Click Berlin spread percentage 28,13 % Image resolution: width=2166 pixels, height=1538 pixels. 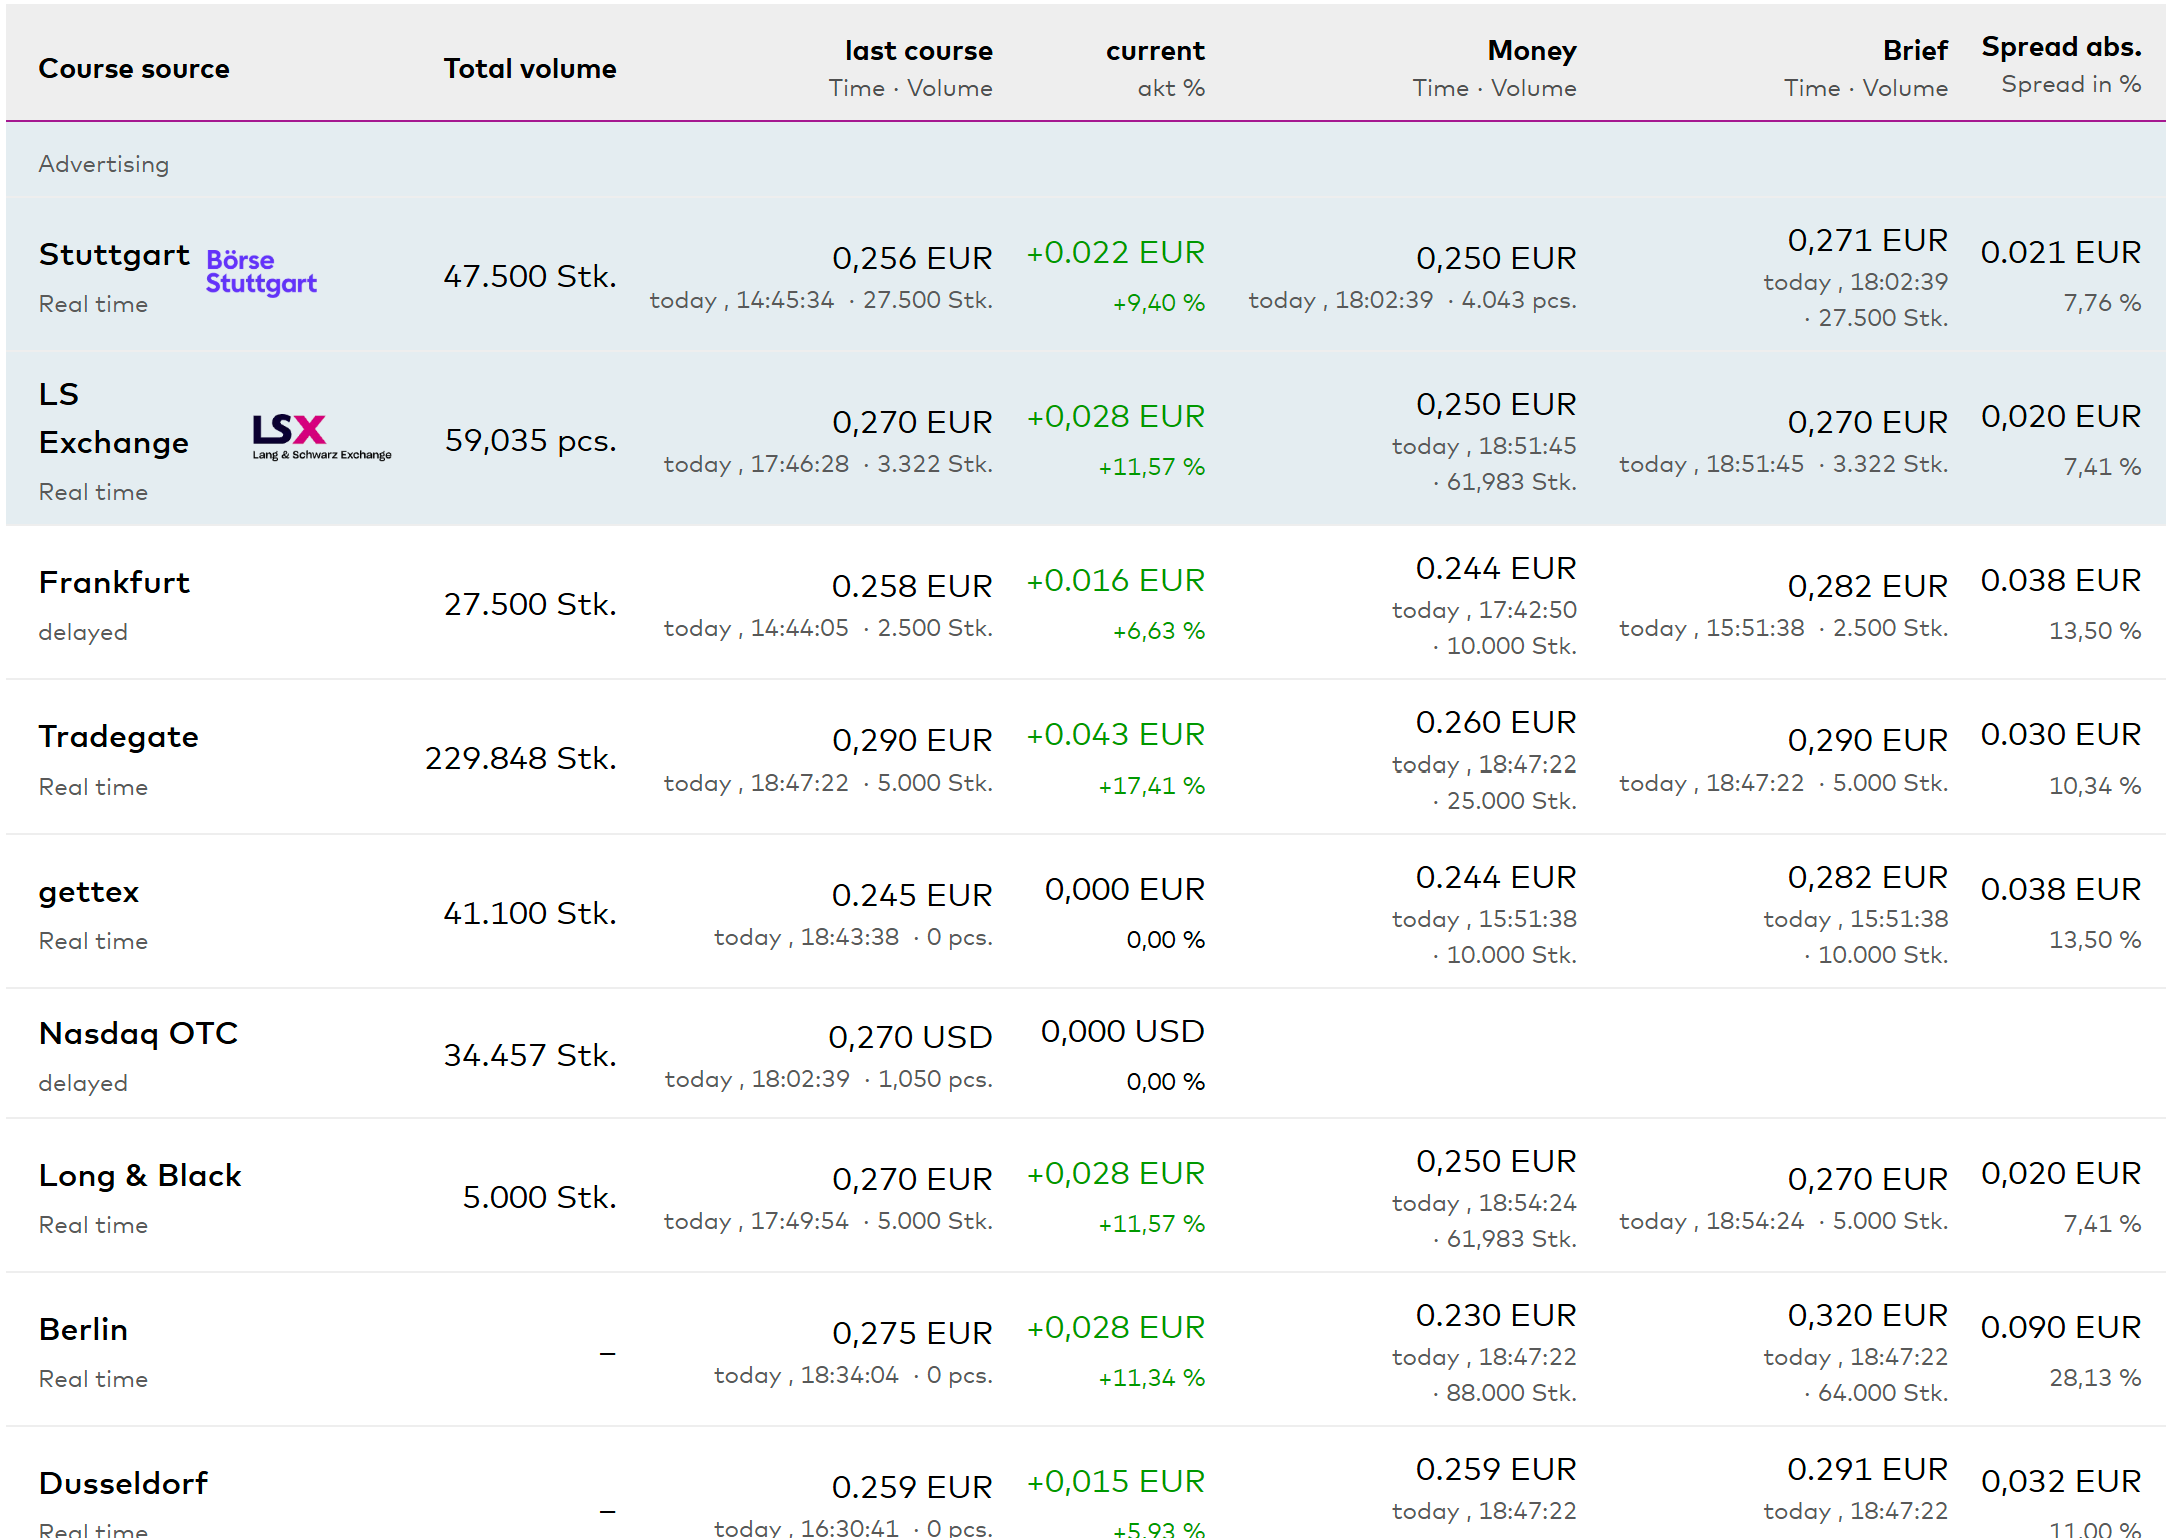[2095, 1378]
